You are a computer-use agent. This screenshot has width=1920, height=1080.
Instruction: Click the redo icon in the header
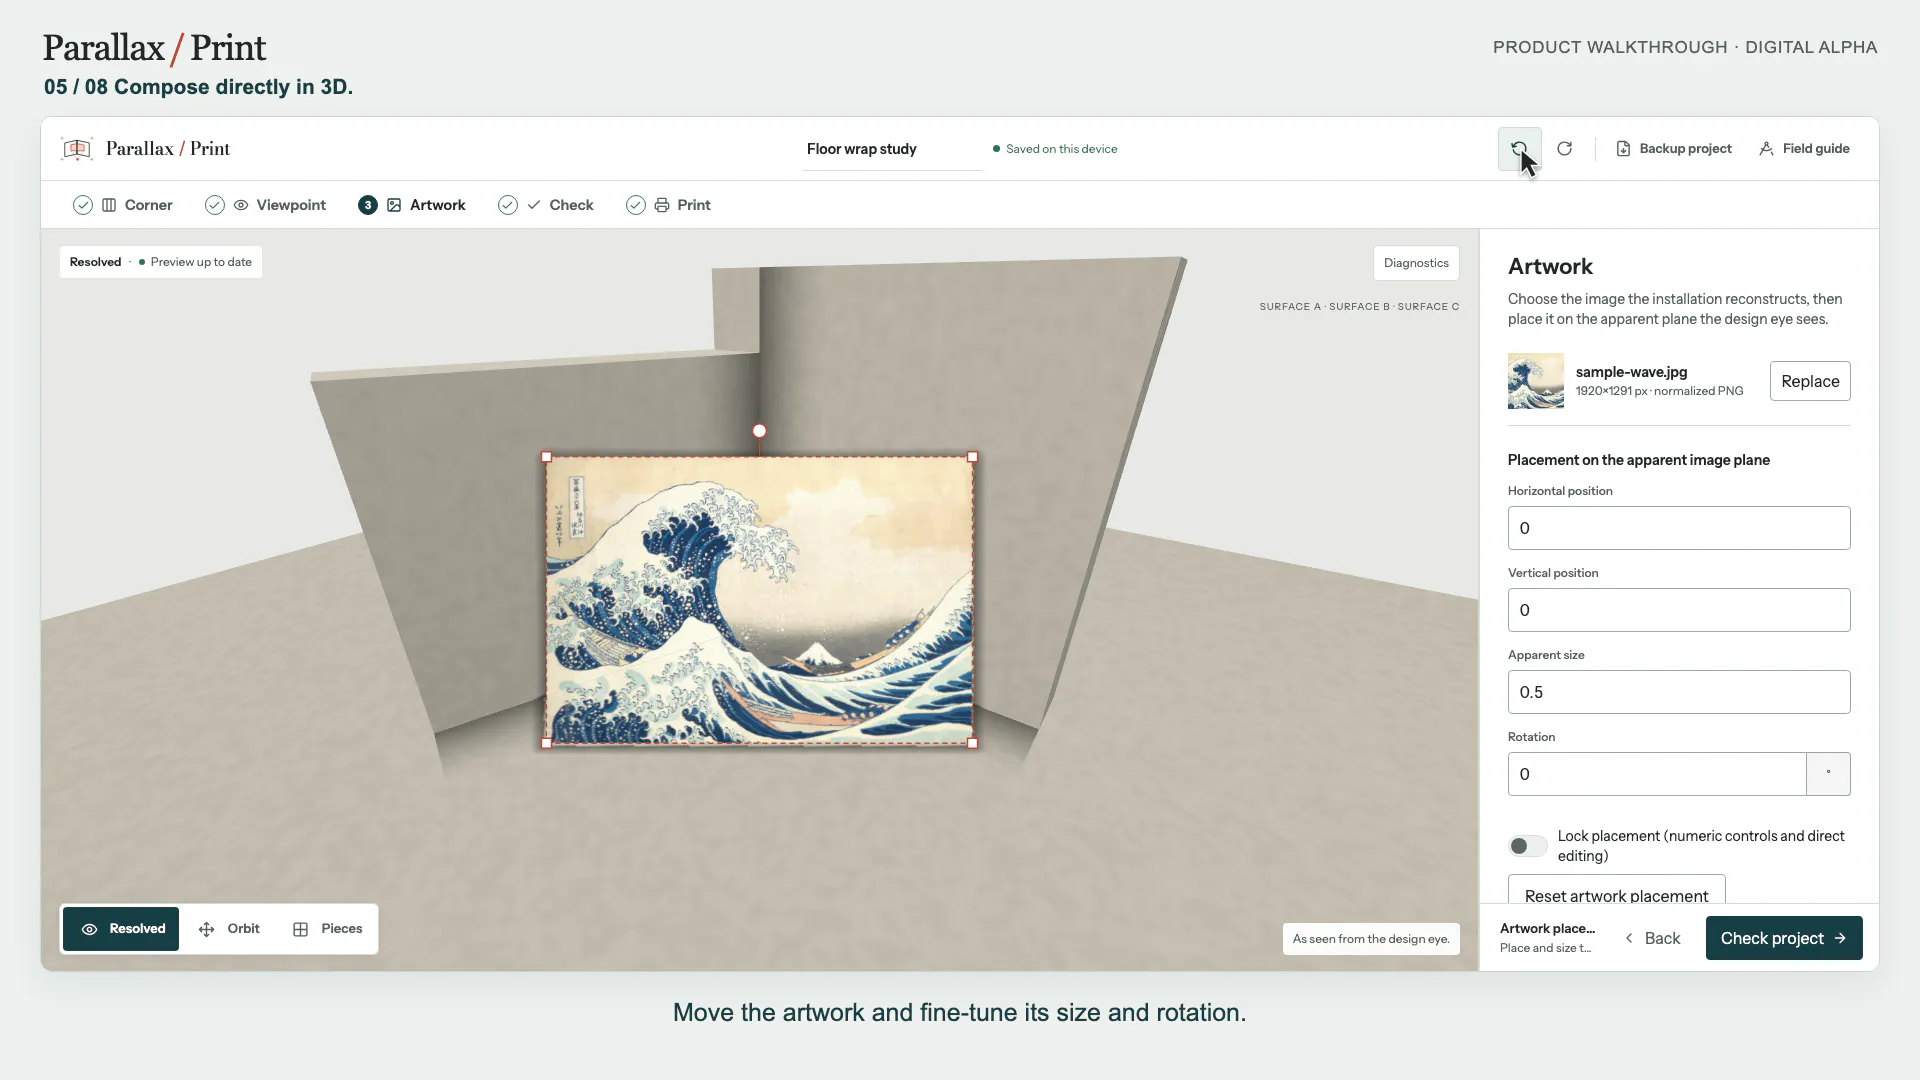pyautogui.click(x=1565, y=149)
